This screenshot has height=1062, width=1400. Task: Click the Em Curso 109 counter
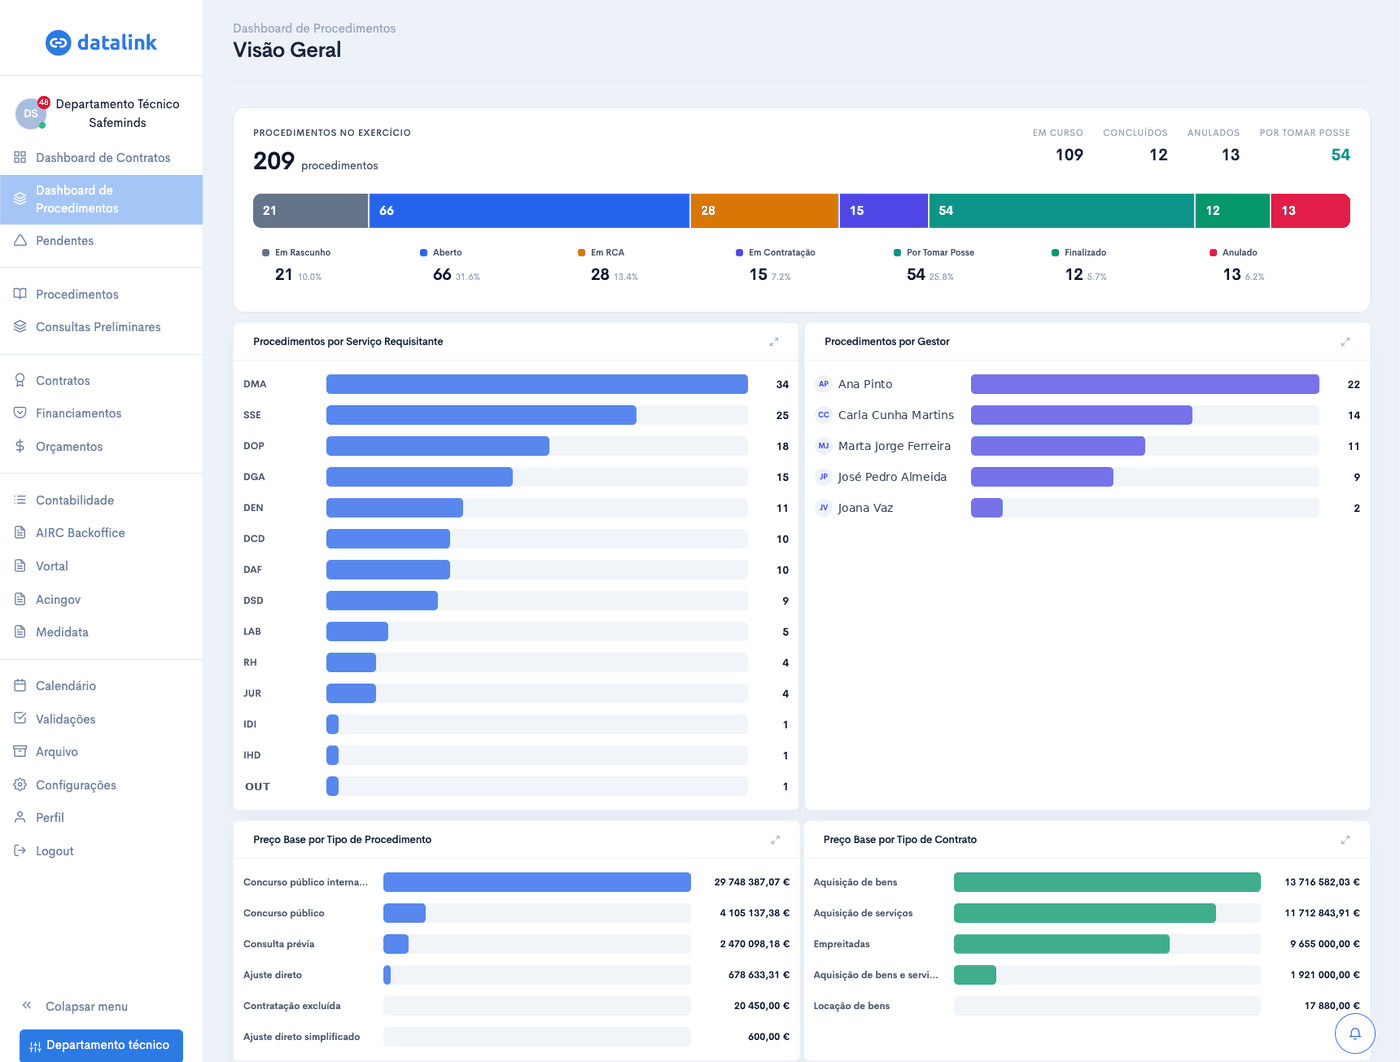coord(1058,146)
